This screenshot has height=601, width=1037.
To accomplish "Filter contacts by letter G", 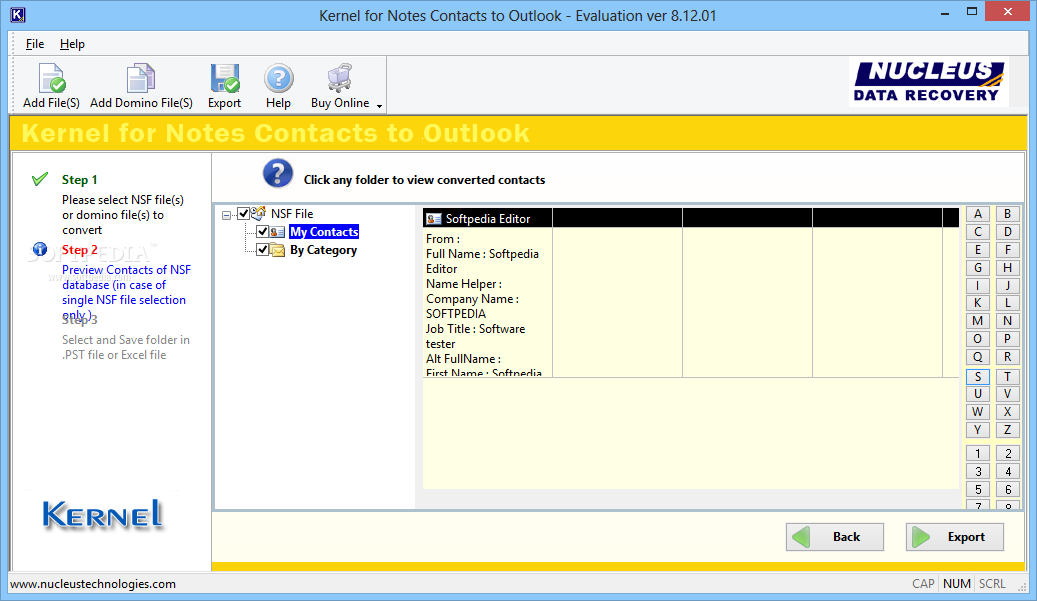I will pyautogui.click(x=977, y=268).
